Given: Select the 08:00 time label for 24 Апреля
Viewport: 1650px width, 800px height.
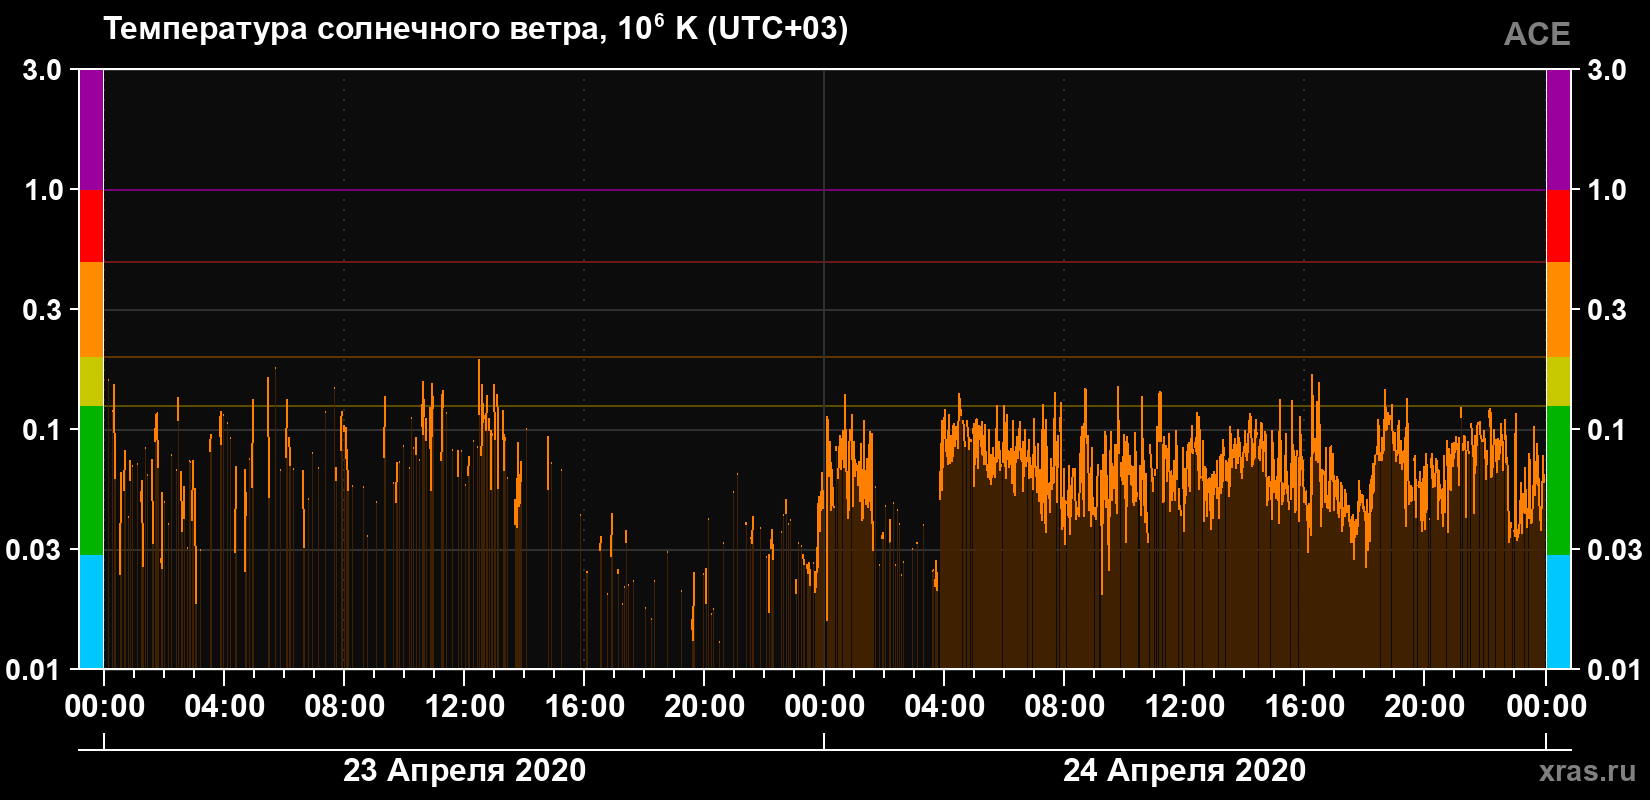Looking at the screenshot, I should (x=1064, y=707).
